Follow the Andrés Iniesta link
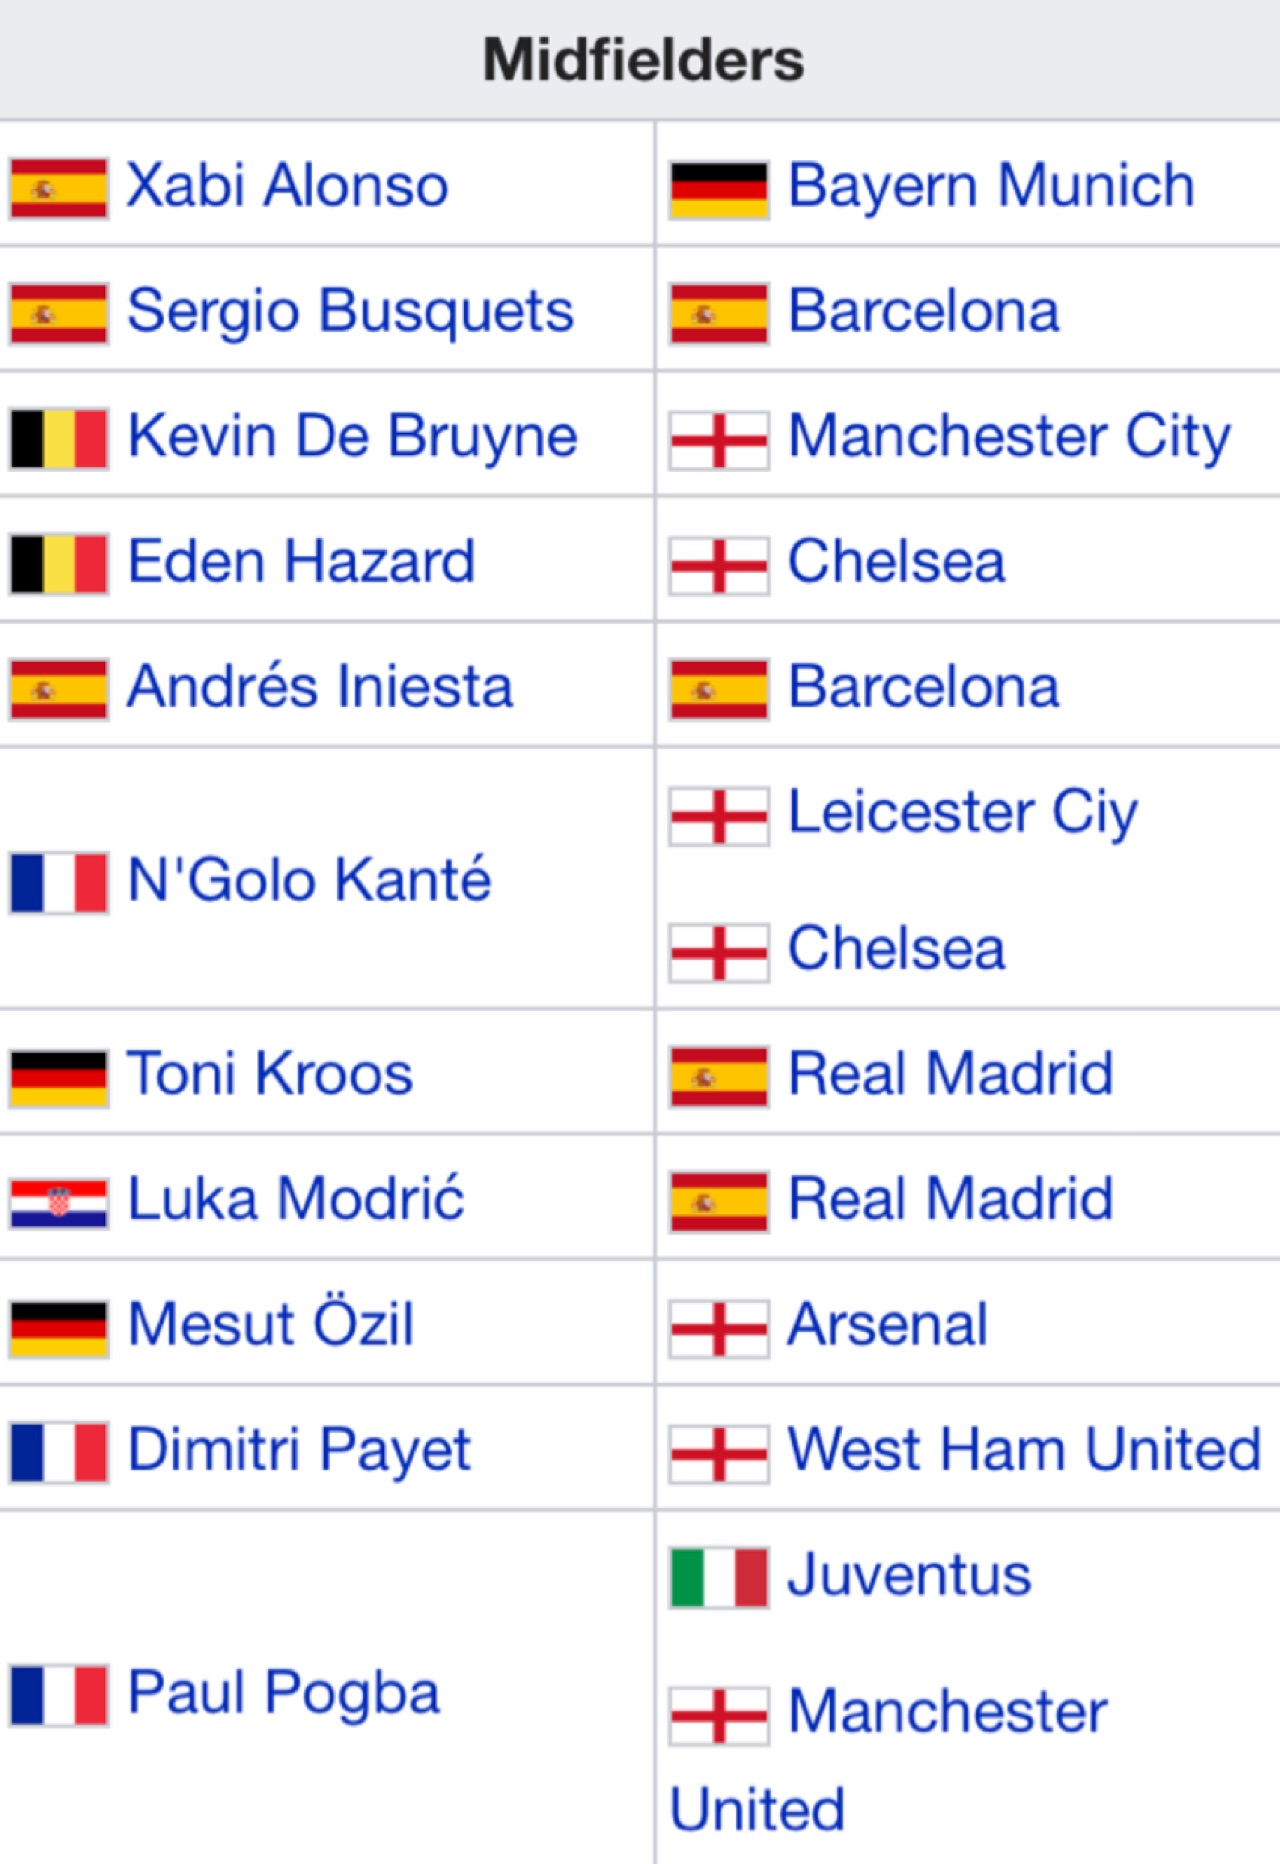Screen dimensions: 1280x1864 320,686
